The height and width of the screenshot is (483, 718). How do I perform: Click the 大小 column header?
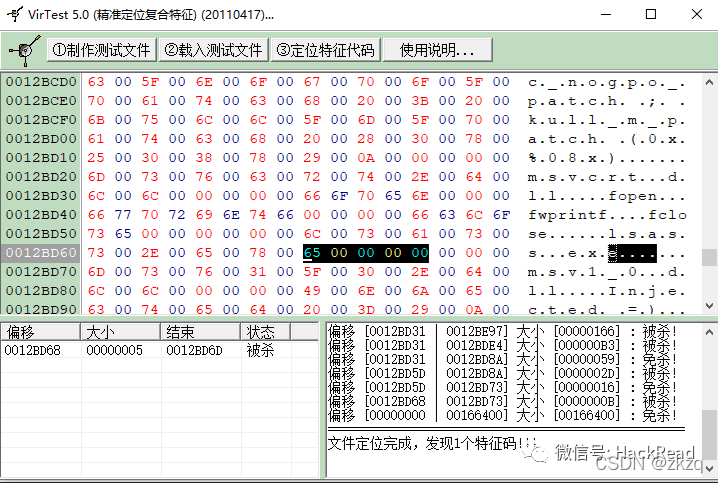120,332
